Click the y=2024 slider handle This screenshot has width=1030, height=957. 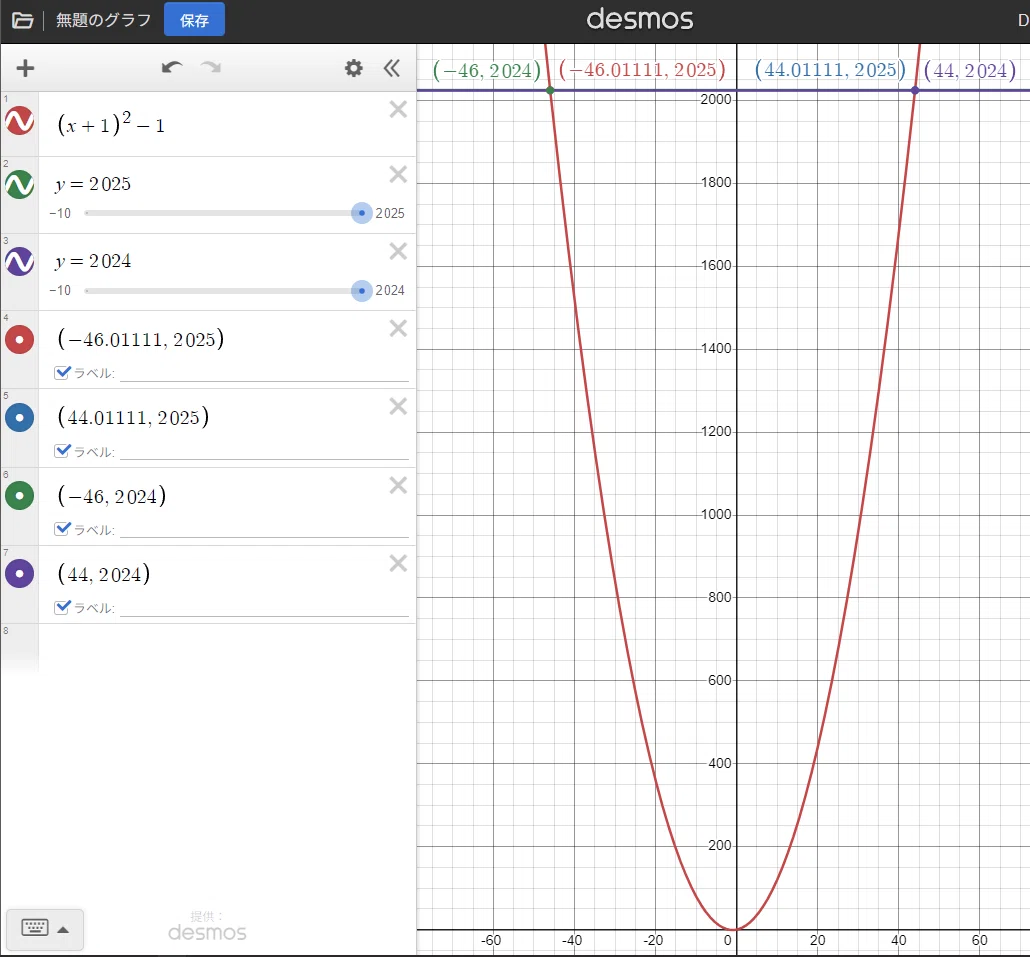pyautogui.click(x=361, y=290)
